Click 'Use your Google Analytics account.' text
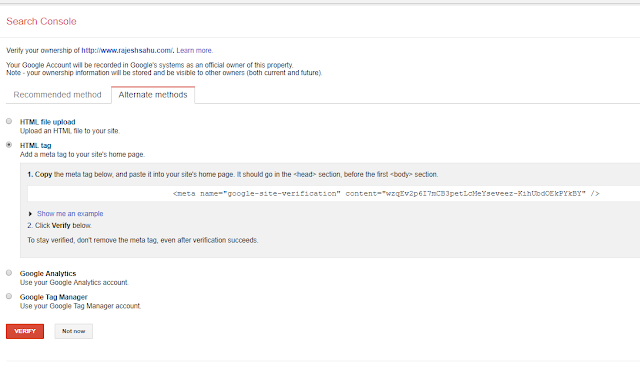Image resolution: width=640 pixels, height=366 pixels. 74,283
